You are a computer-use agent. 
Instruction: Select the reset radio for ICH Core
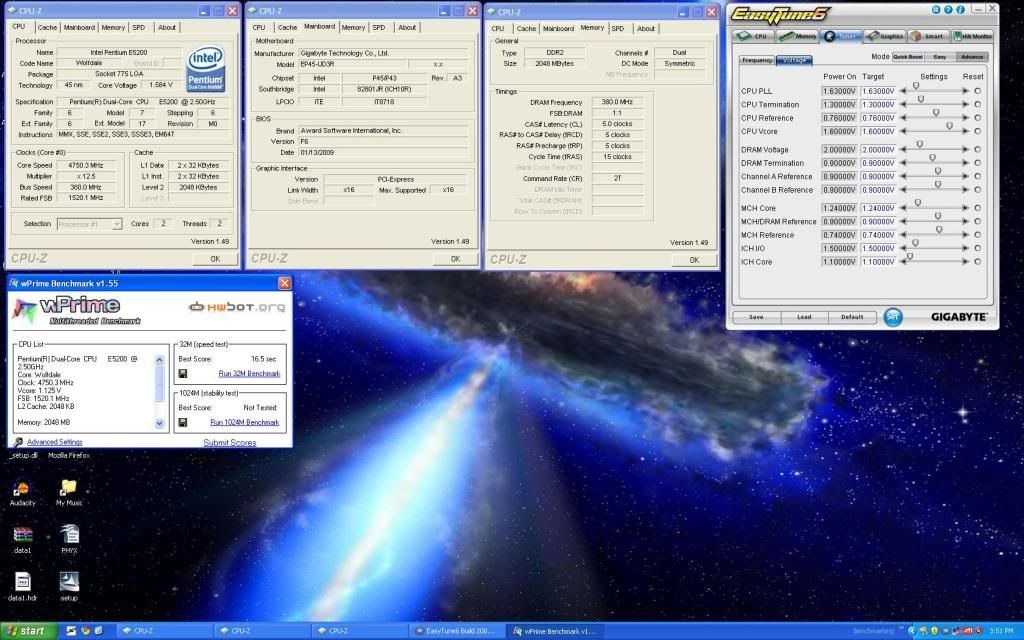point(978,262)
